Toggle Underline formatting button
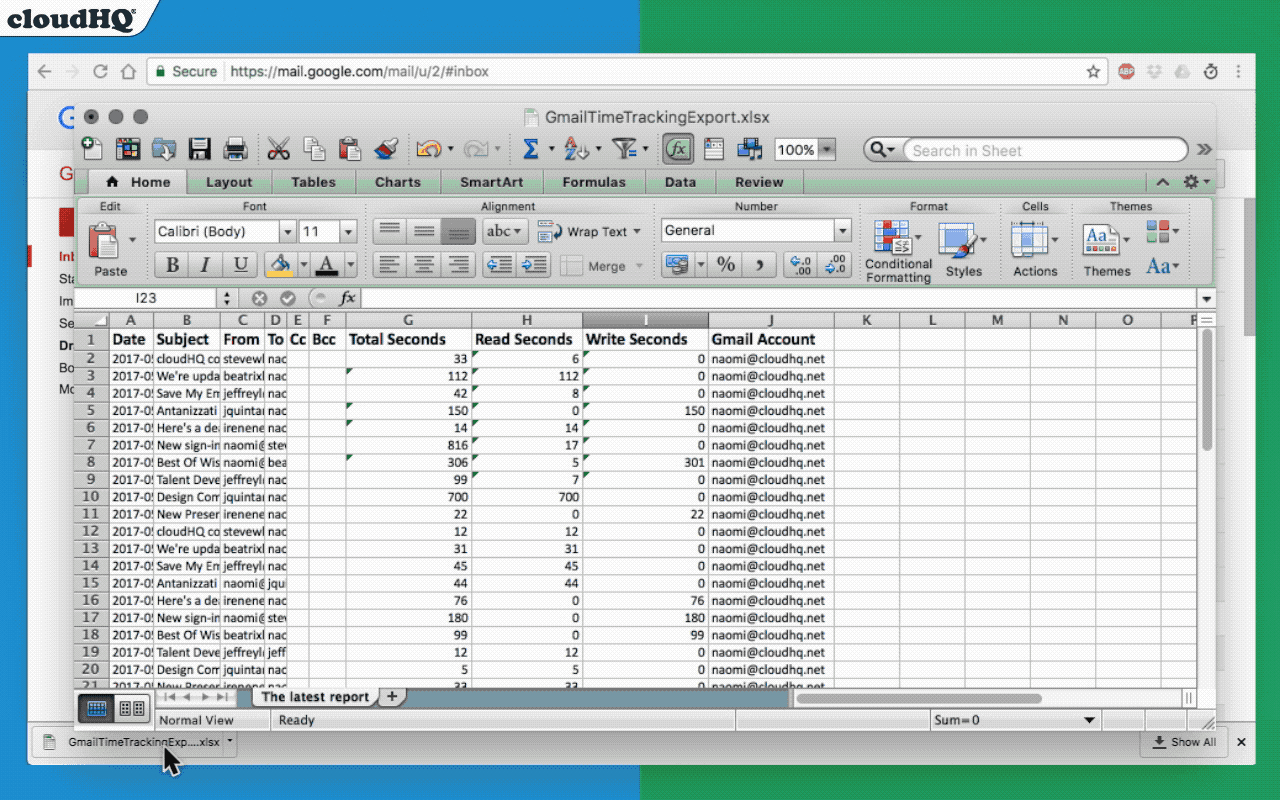 240,265
